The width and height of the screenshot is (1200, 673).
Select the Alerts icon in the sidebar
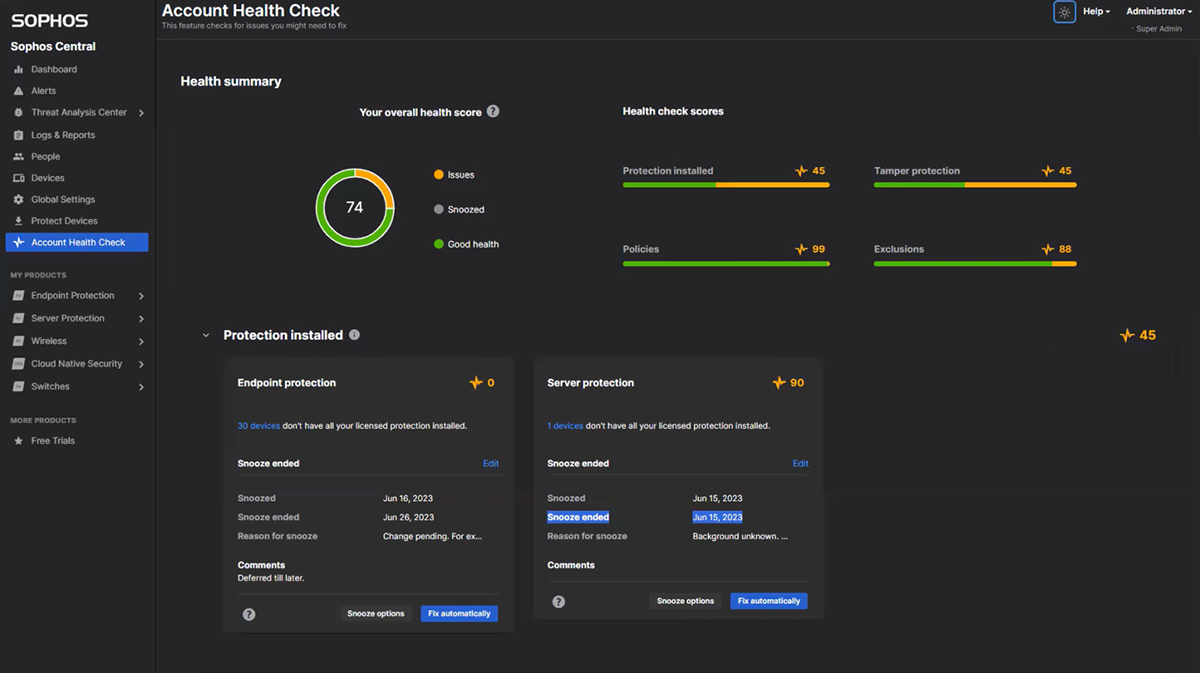pos(17,90)
